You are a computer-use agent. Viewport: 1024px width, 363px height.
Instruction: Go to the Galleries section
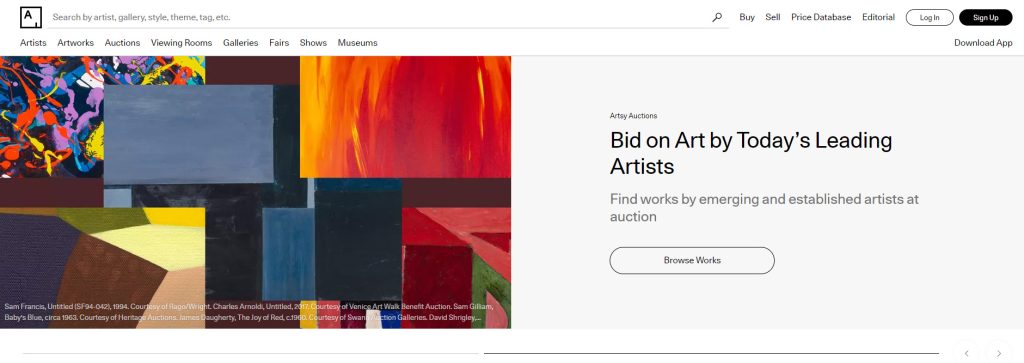[240, 43]
